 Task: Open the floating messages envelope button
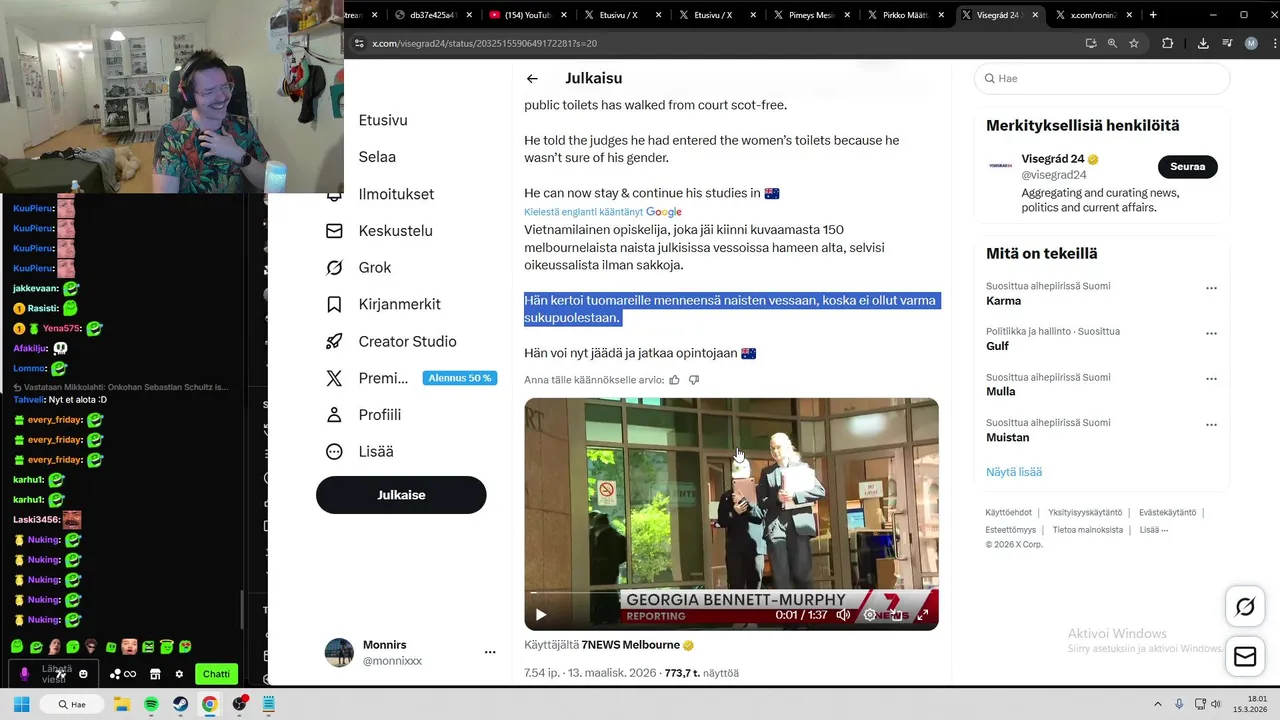coord(1245,656)
